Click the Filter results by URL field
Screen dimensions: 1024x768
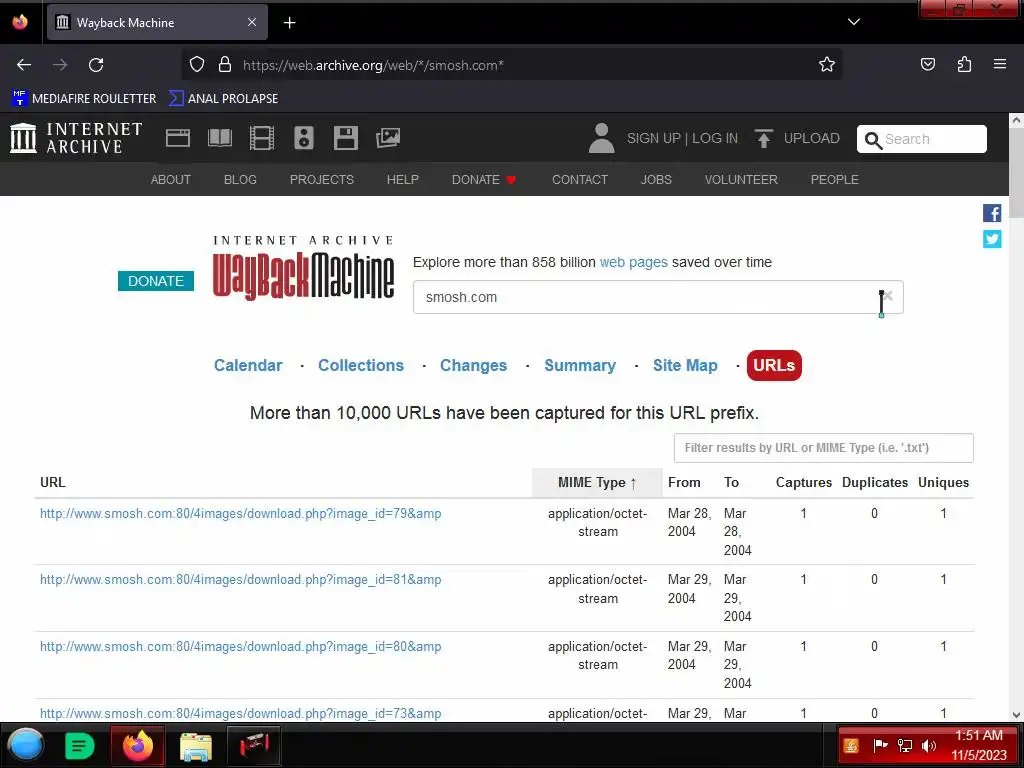[x=824, y=448]
